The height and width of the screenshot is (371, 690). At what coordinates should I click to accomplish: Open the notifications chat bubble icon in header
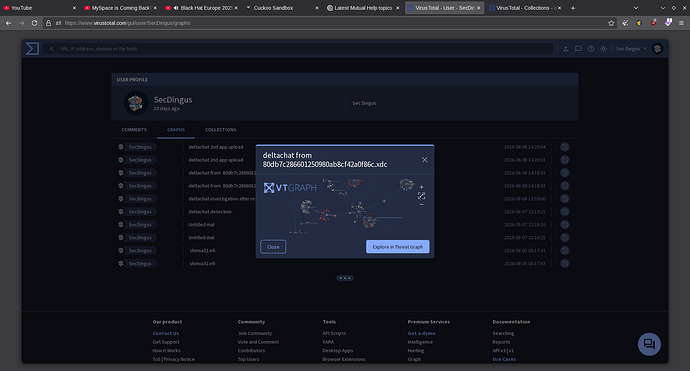[x=578, y=49]
